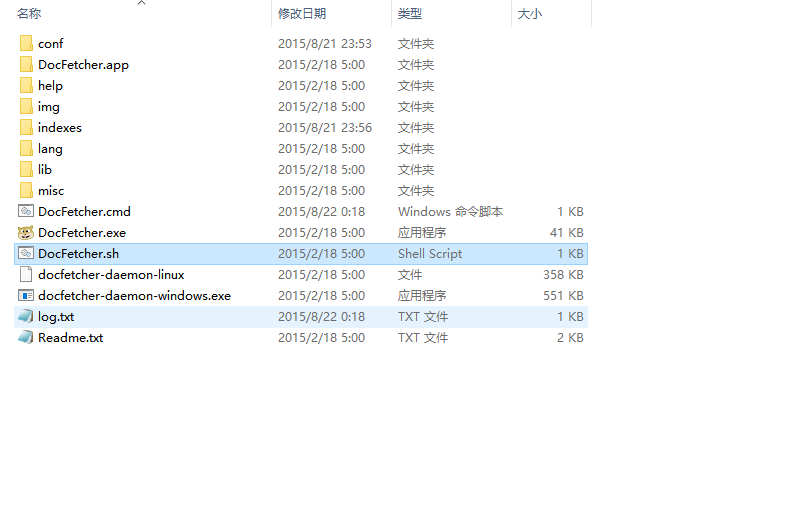Image resolution: width=799 pixels, height=527 pixels.
Task: Select the DocFetcher.cmd file name
Action: [x=84, y=212]
